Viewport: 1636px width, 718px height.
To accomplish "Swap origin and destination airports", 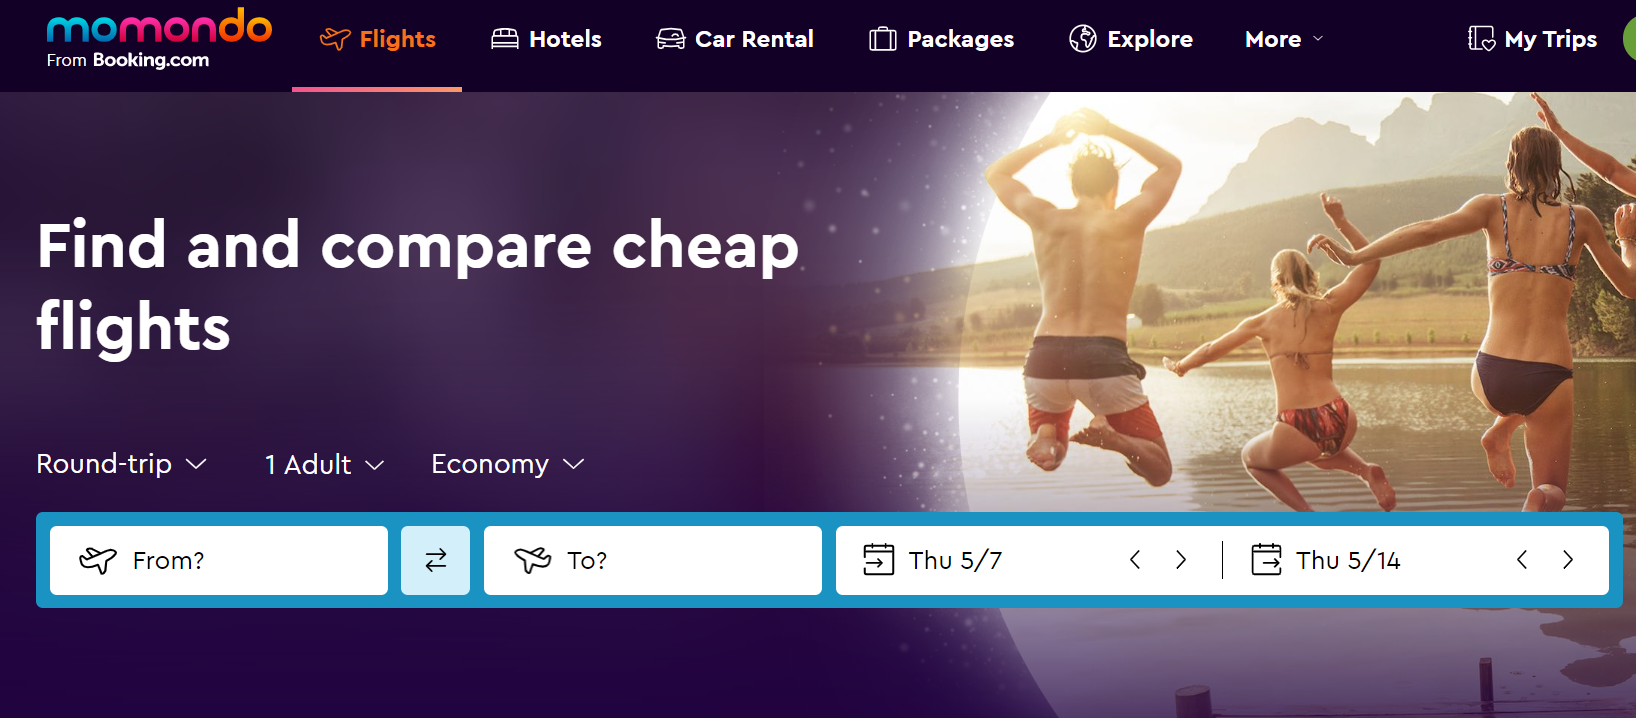I will pos(435,560).
